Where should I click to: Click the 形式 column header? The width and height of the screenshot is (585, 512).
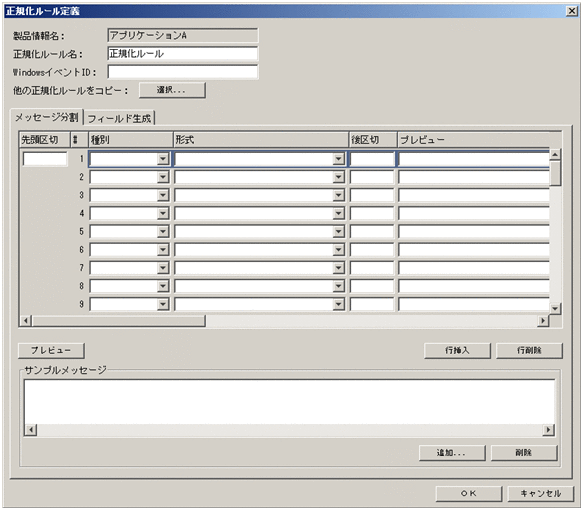click(261, 140)
